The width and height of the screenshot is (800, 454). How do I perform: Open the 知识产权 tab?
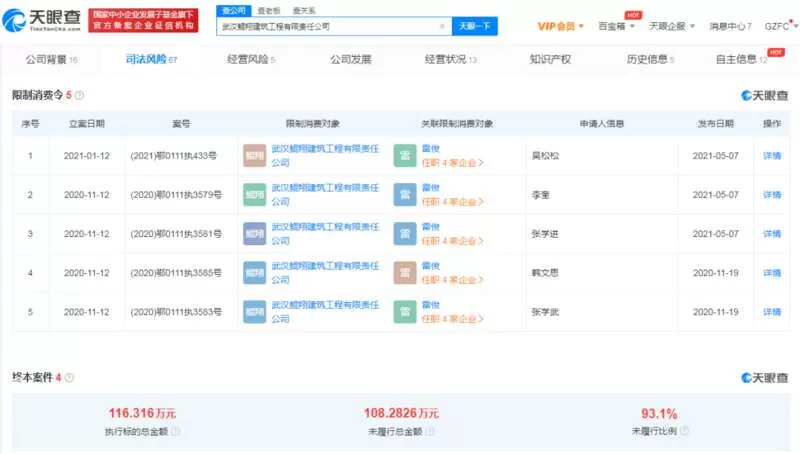pos(550,60)
